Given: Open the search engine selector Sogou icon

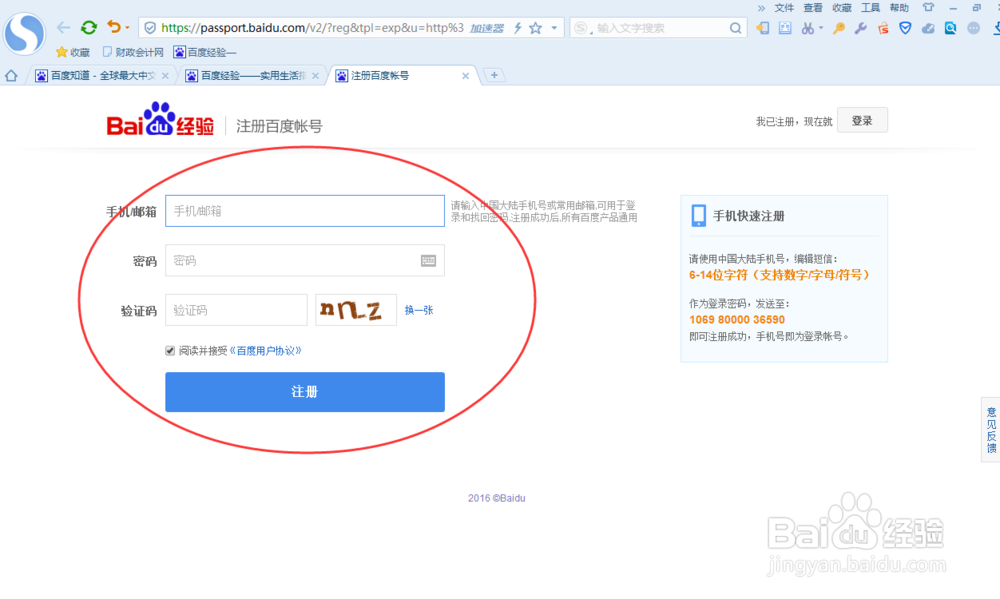Looking at the screenshot, I should click(x=581, y=28).
